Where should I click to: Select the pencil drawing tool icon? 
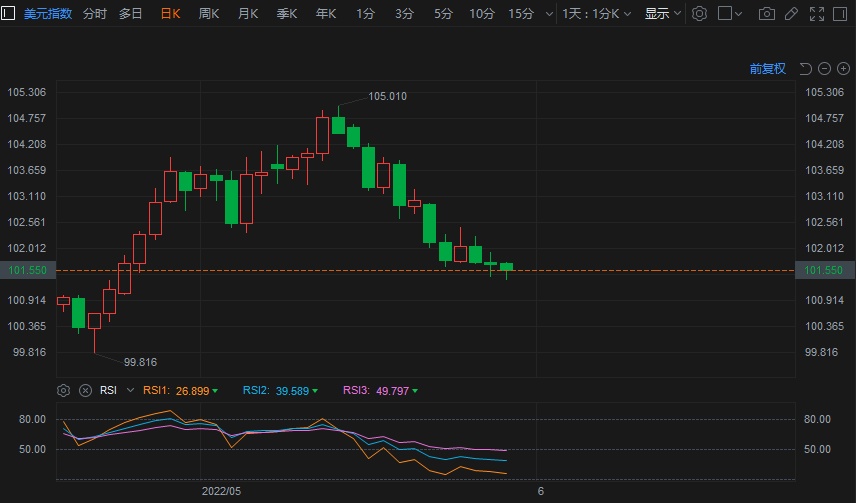tap(792, 14)
